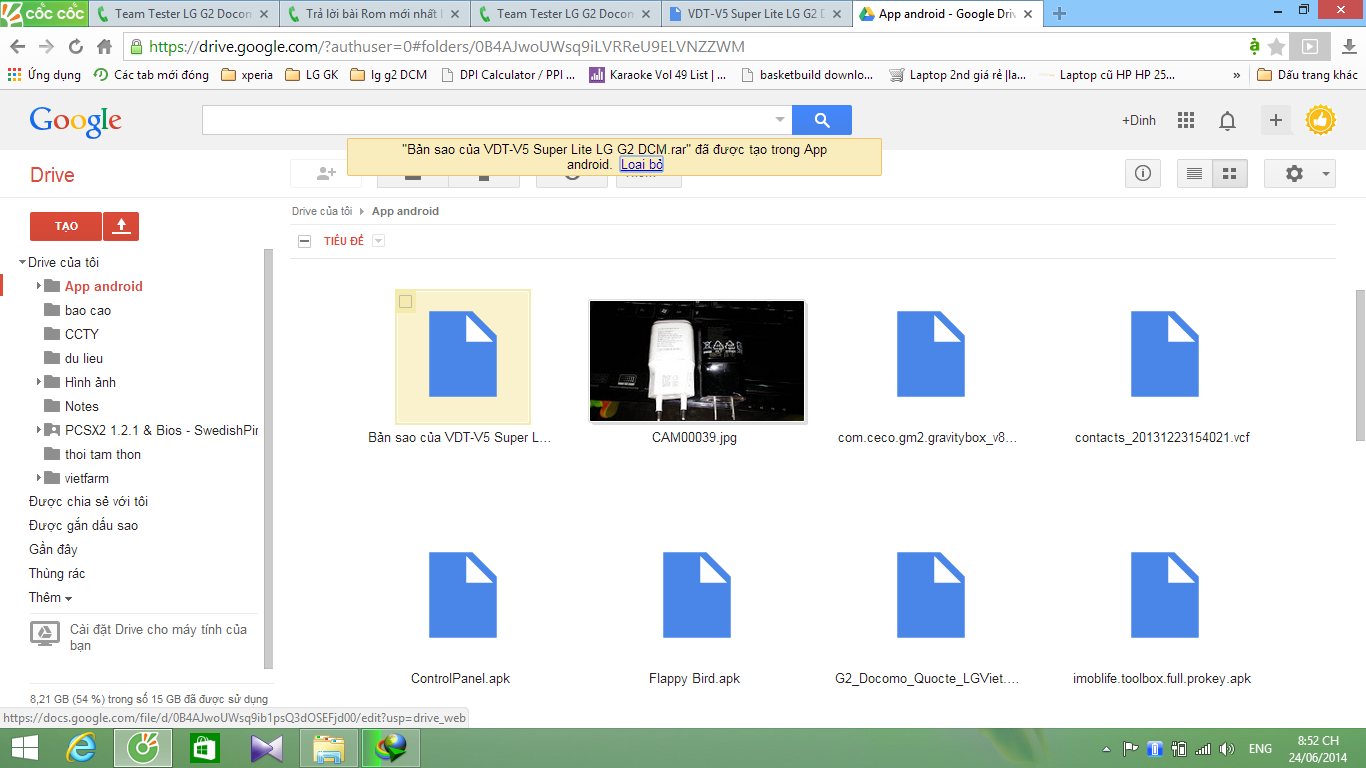1366x768 pixels.
Task: Click the Google logo
Action: pyautogui.click(x=76, y=121)
